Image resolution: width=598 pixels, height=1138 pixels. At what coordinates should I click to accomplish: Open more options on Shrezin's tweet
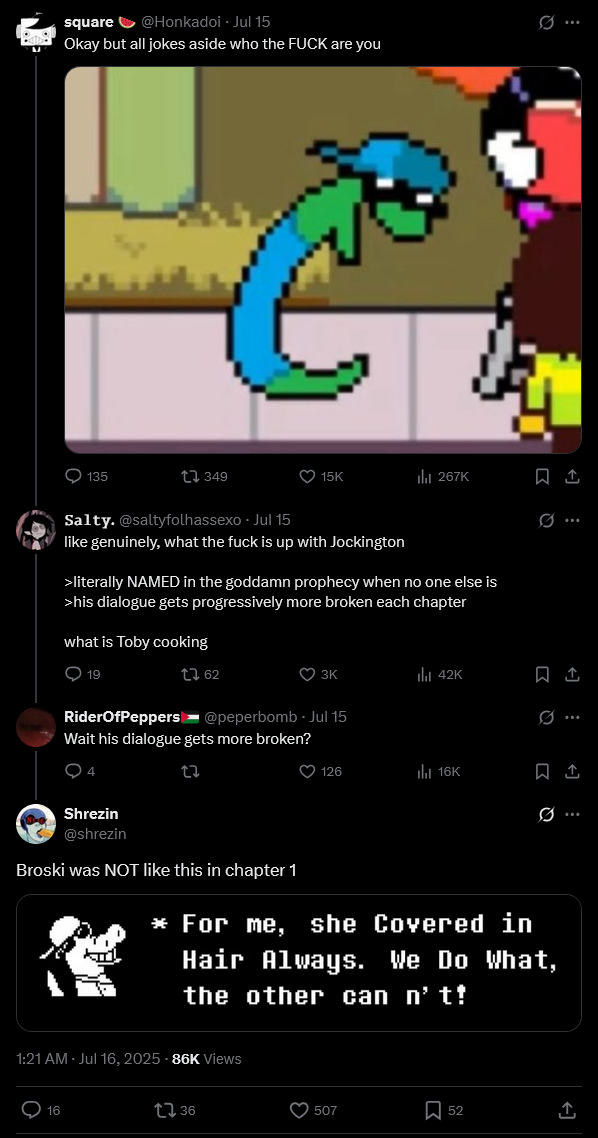pos(572,814)
